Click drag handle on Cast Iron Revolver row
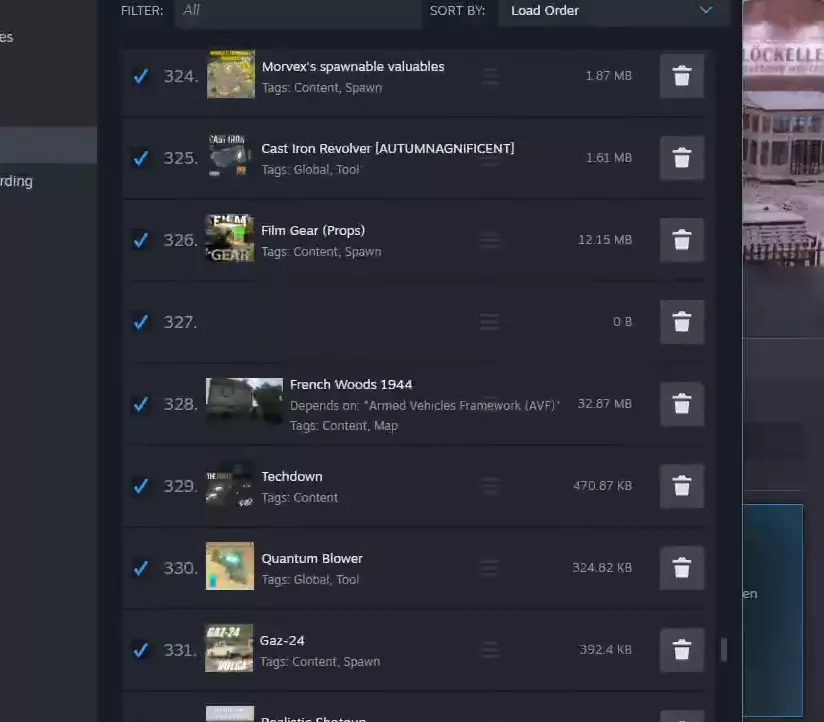This screenshot has height=722, width=824. [x=490, y=158]
